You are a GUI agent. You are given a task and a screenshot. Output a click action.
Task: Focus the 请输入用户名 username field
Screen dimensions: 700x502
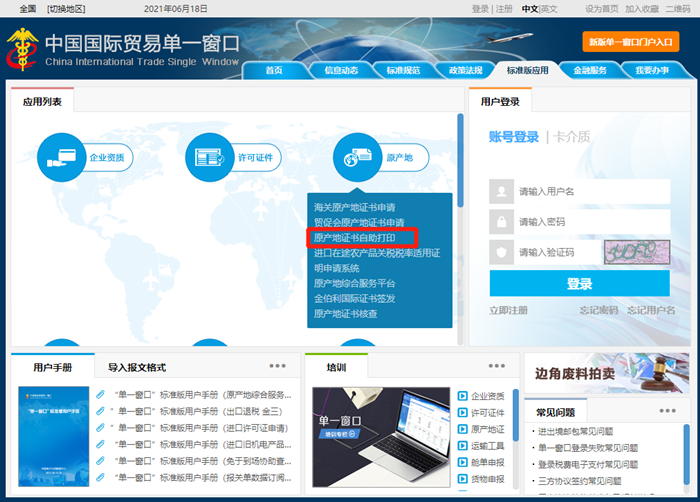590,191
